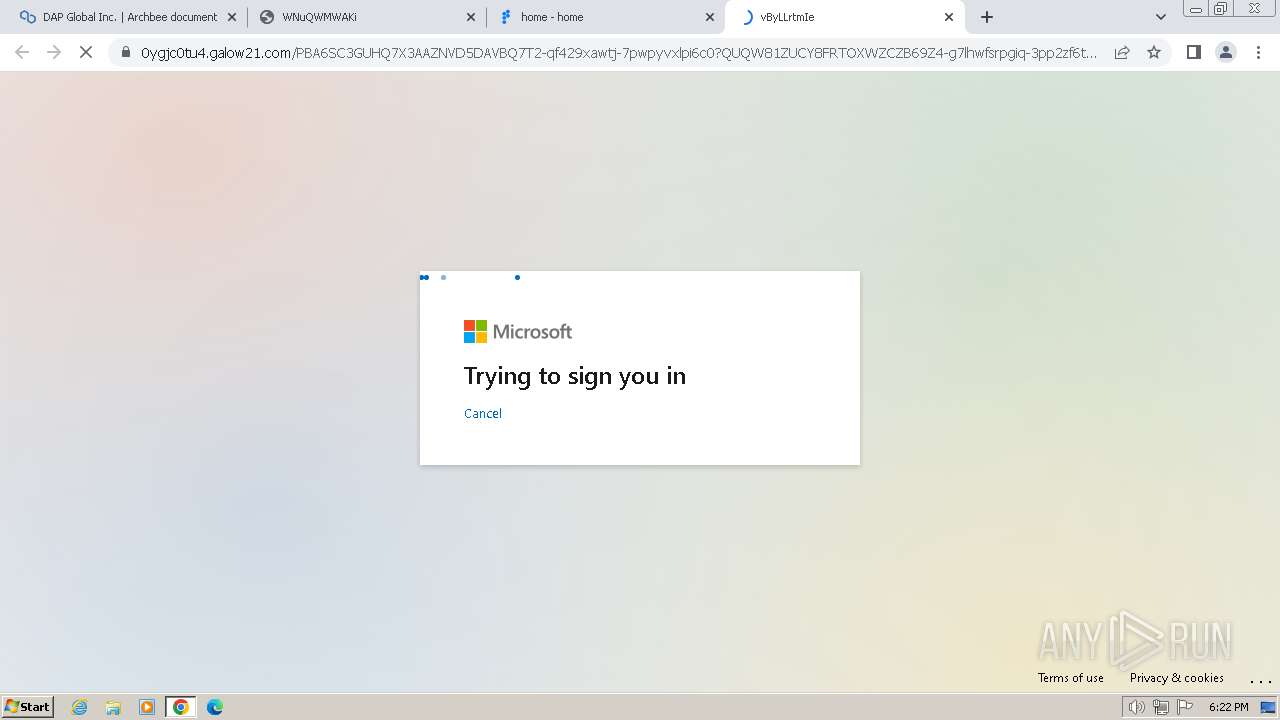
Task: Show desktop via tray monitor icon
Action: (x=1268, y=707)
